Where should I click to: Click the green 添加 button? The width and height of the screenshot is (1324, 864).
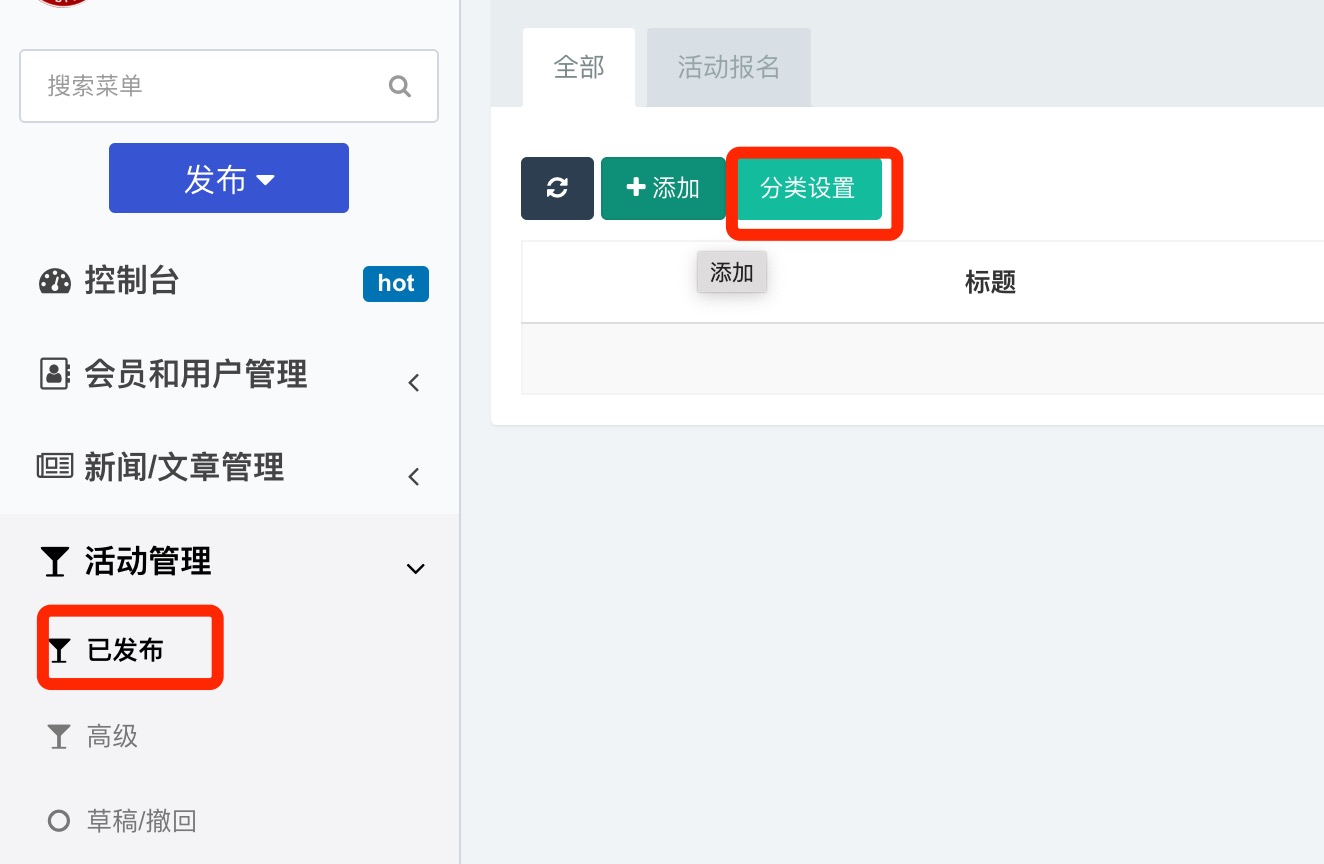pos(662,188)
